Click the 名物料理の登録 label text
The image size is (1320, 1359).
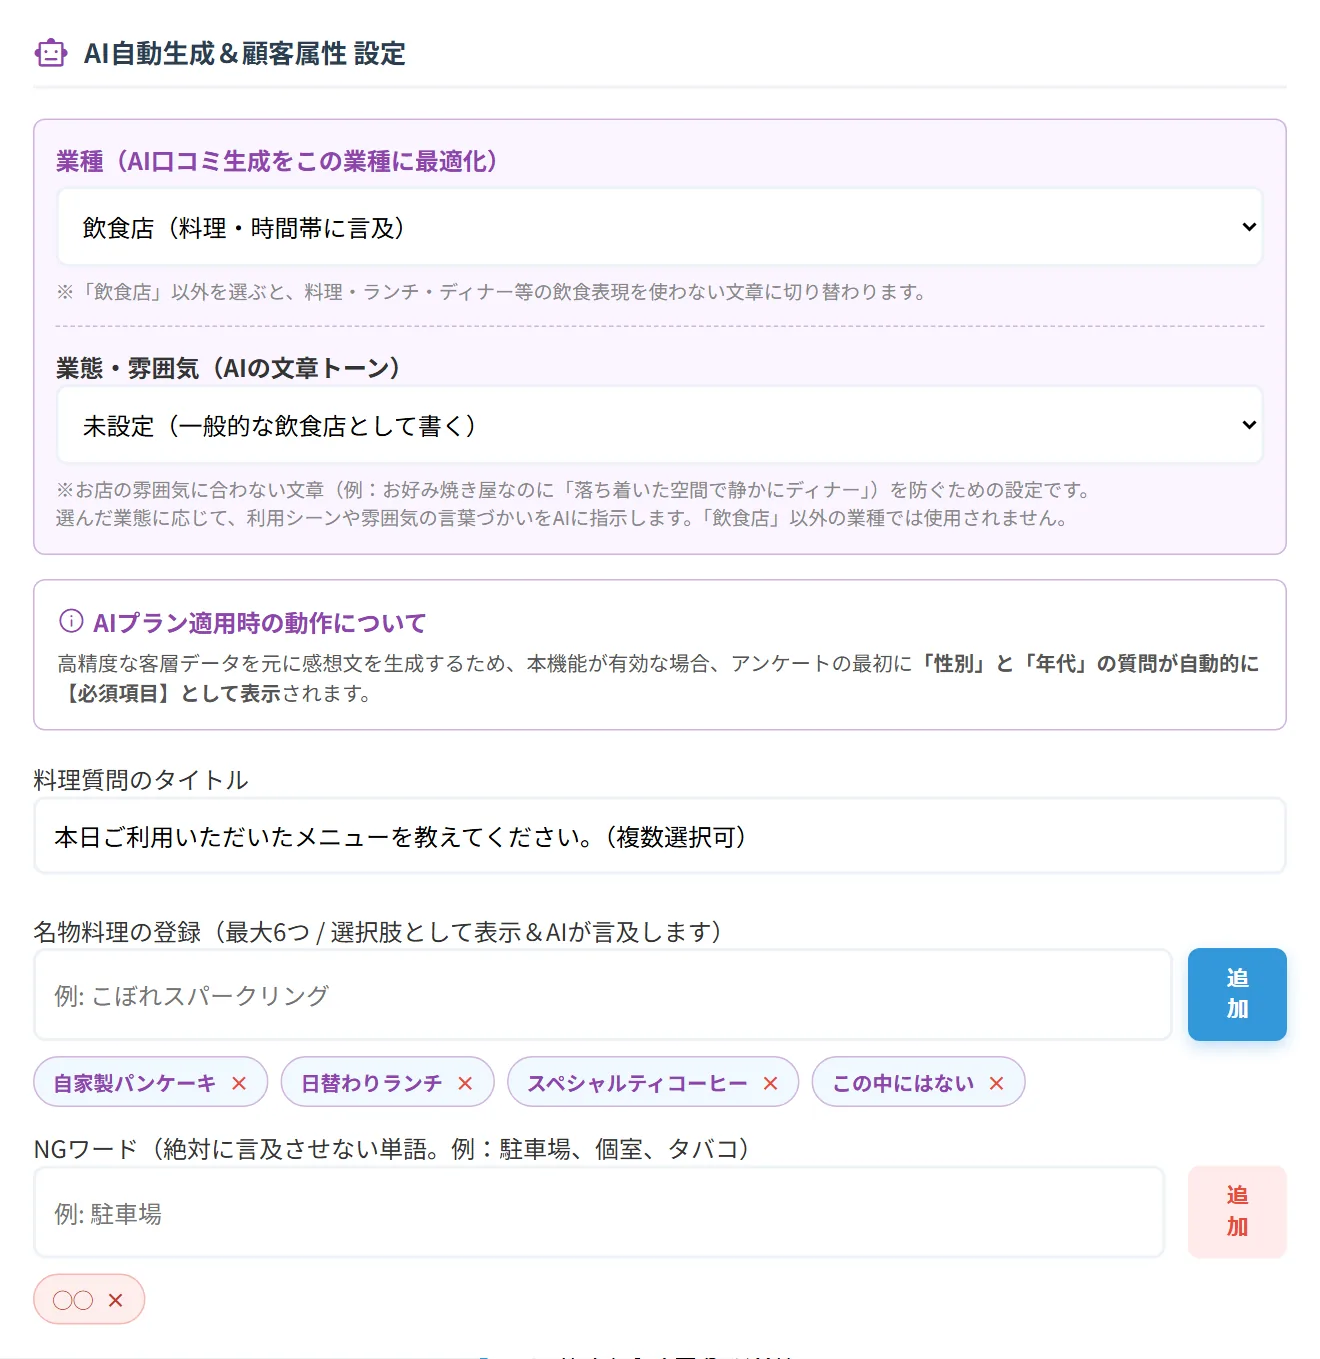click(378, 932)
